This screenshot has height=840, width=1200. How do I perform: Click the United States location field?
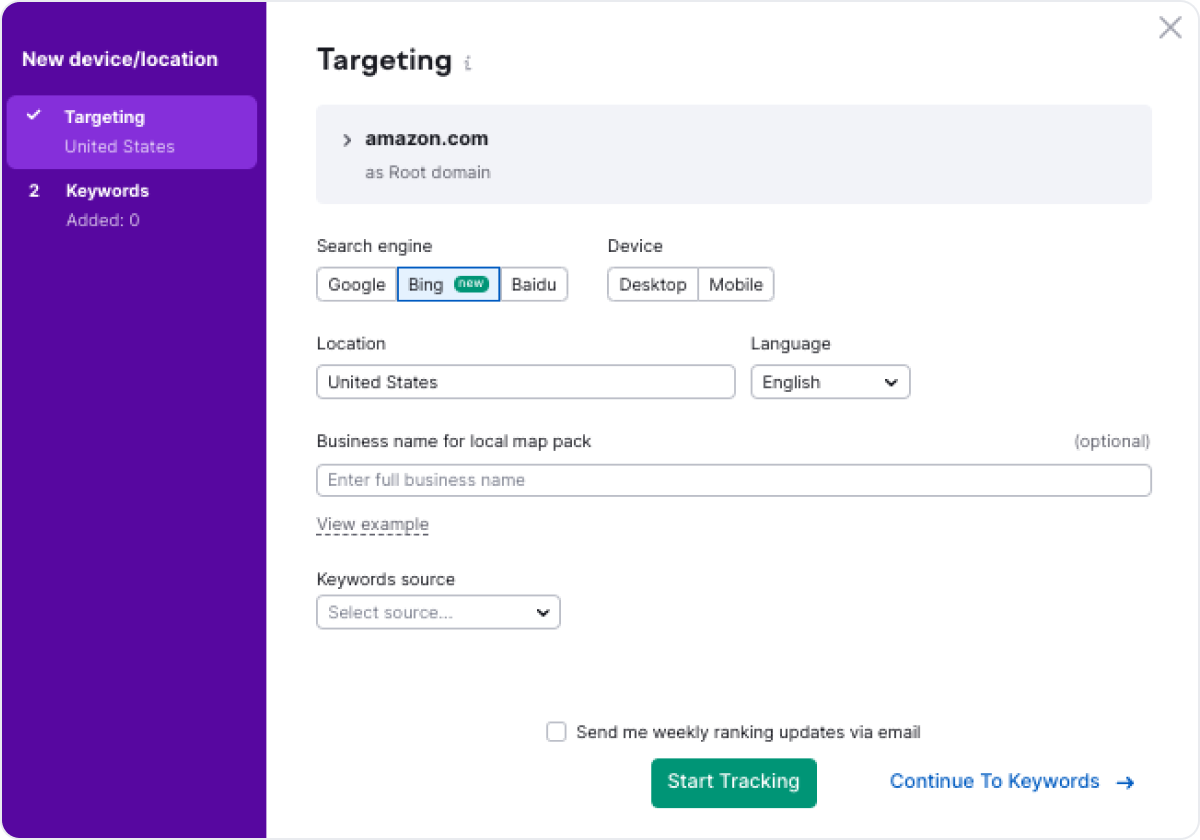click(525, 382)
